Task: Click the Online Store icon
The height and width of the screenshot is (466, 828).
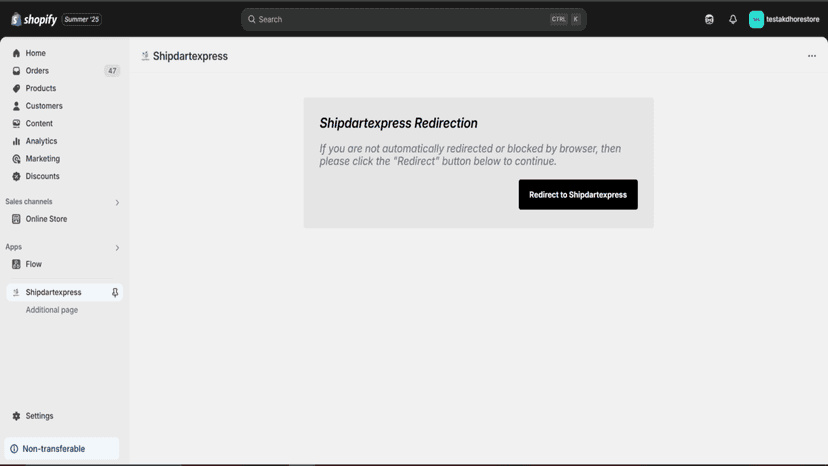Action: 16,219
